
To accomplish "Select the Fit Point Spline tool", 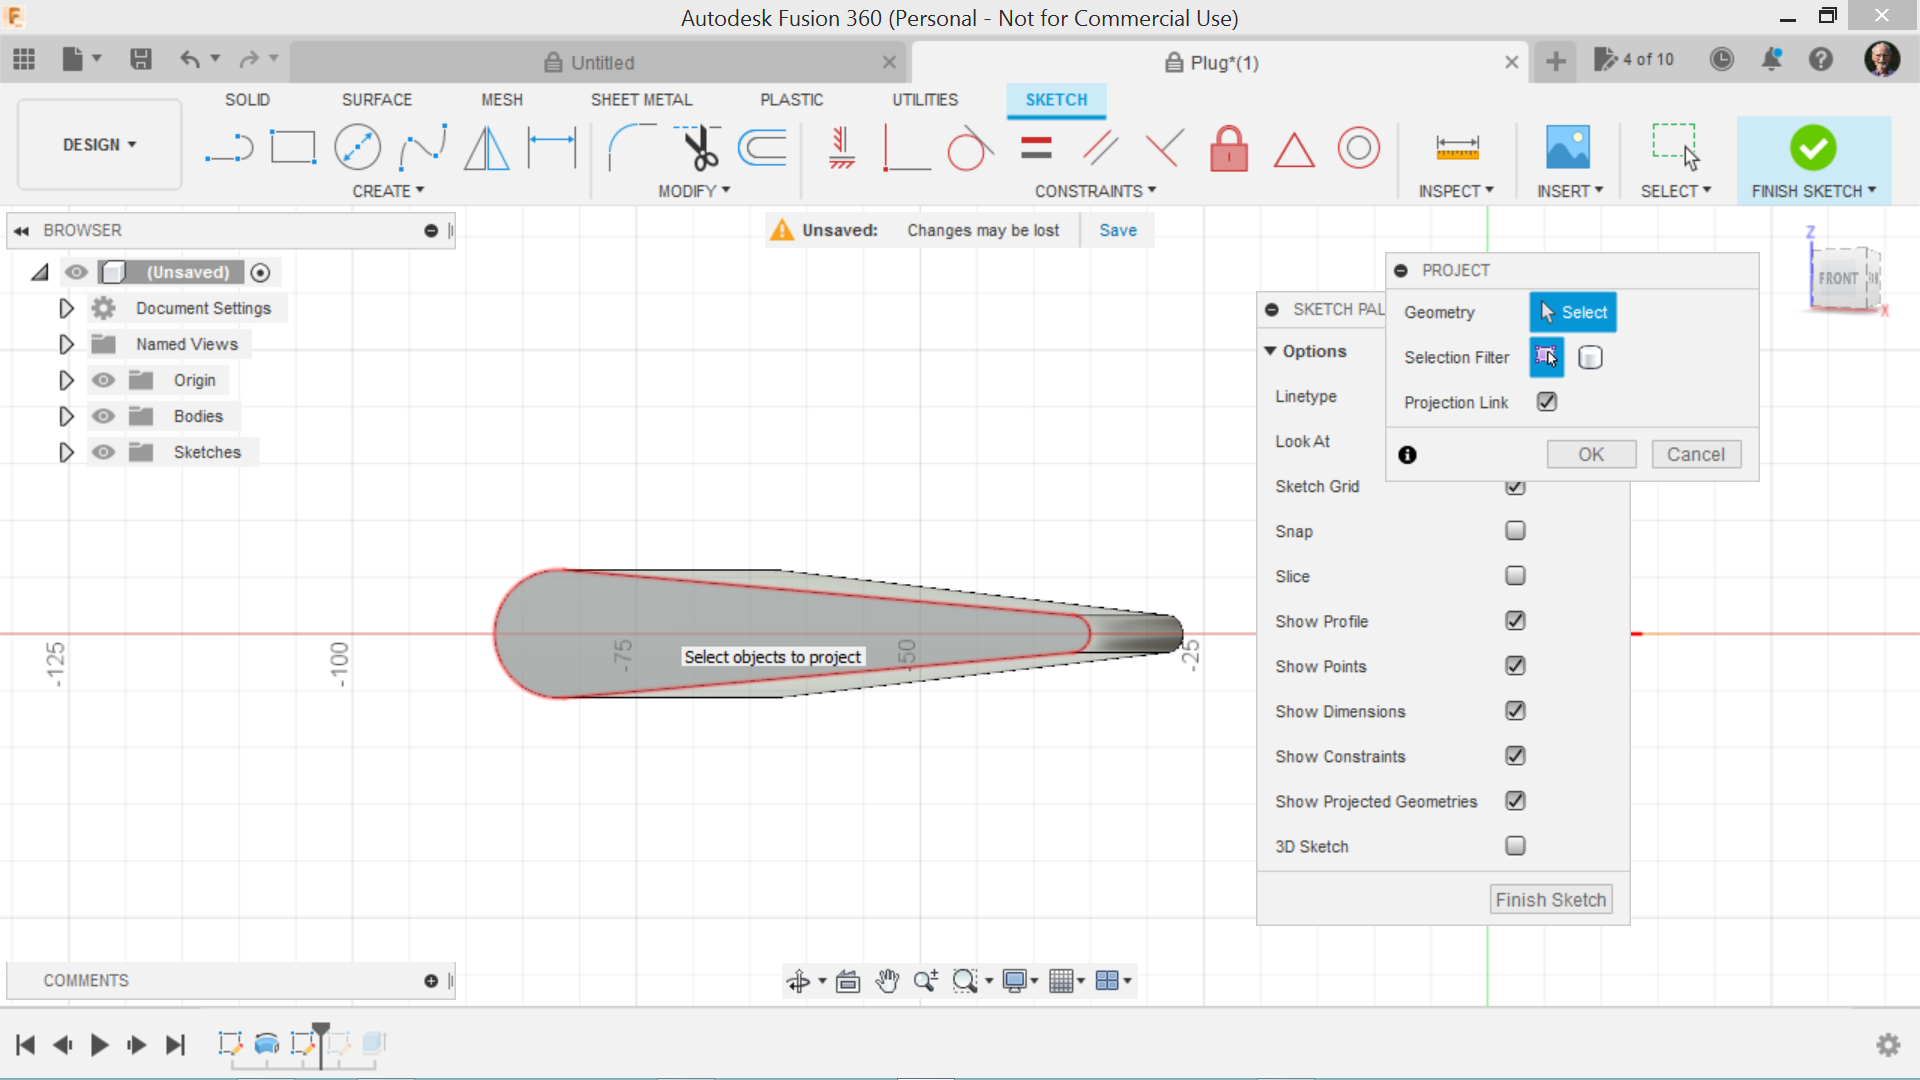I will (422, 148).
